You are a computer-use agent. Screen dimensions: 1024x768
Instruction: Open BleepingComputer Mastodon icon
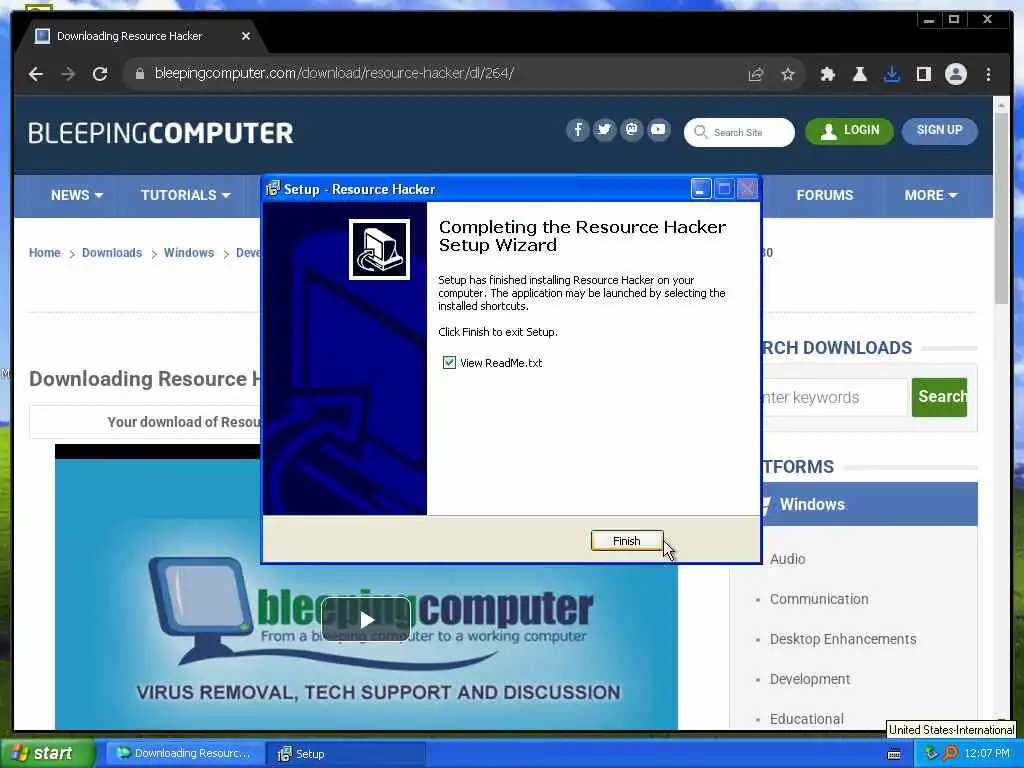(x=632, y=129)
